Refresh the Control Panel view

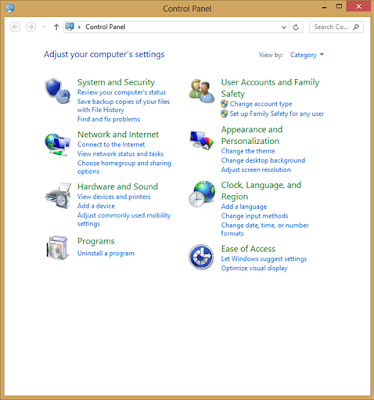click(296, 27)
